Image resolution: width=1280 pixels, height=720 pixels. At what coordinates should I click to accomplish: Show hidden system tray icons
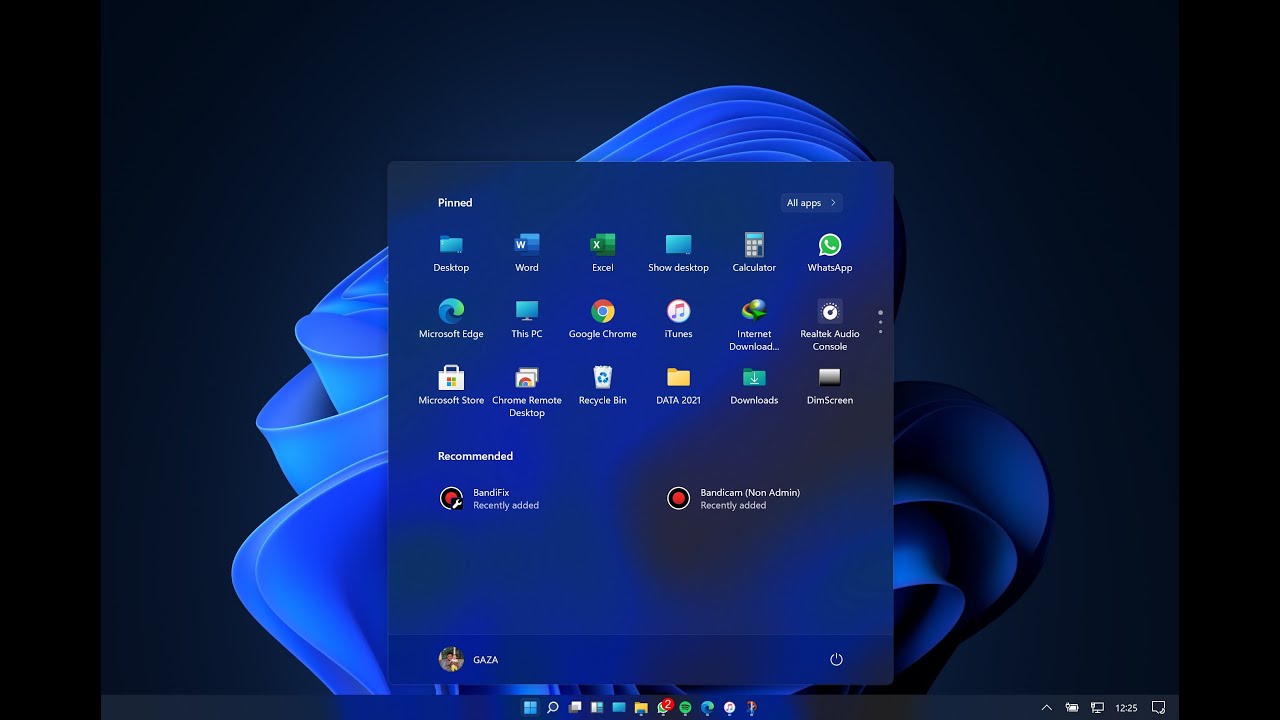tap(1046, 707)
